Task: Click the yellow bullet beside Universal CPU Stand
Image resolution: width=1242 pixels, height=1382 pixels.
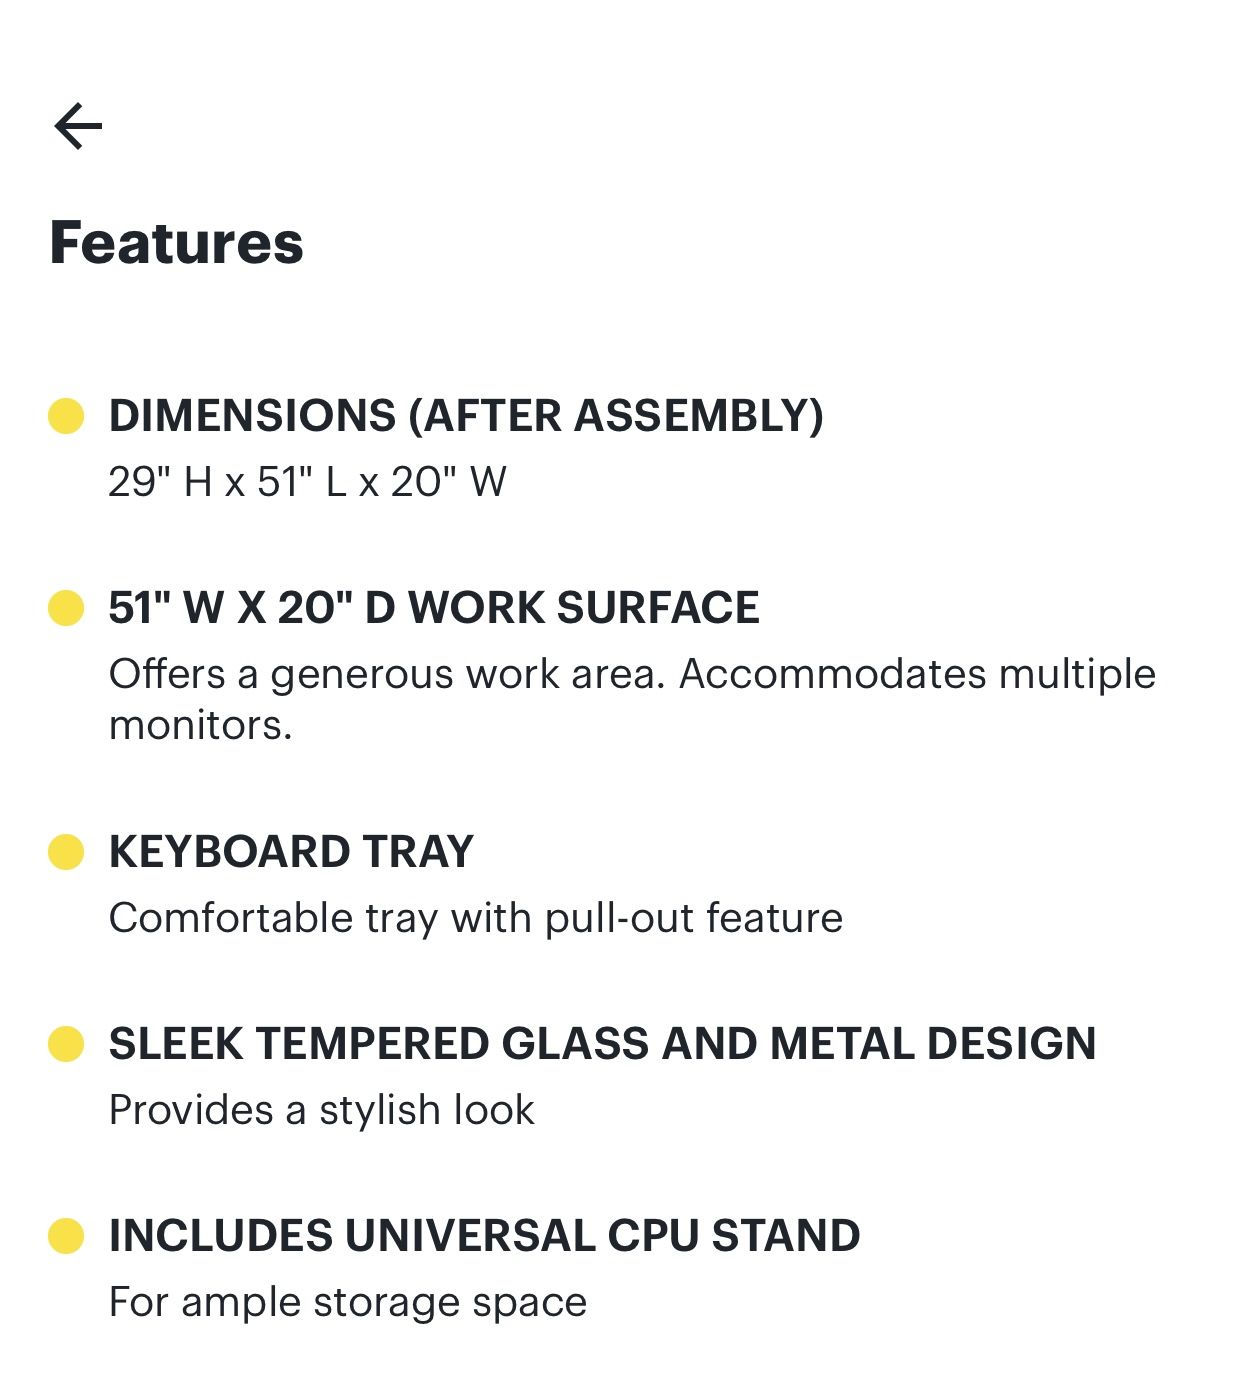Action: [x=66, y=1236]
